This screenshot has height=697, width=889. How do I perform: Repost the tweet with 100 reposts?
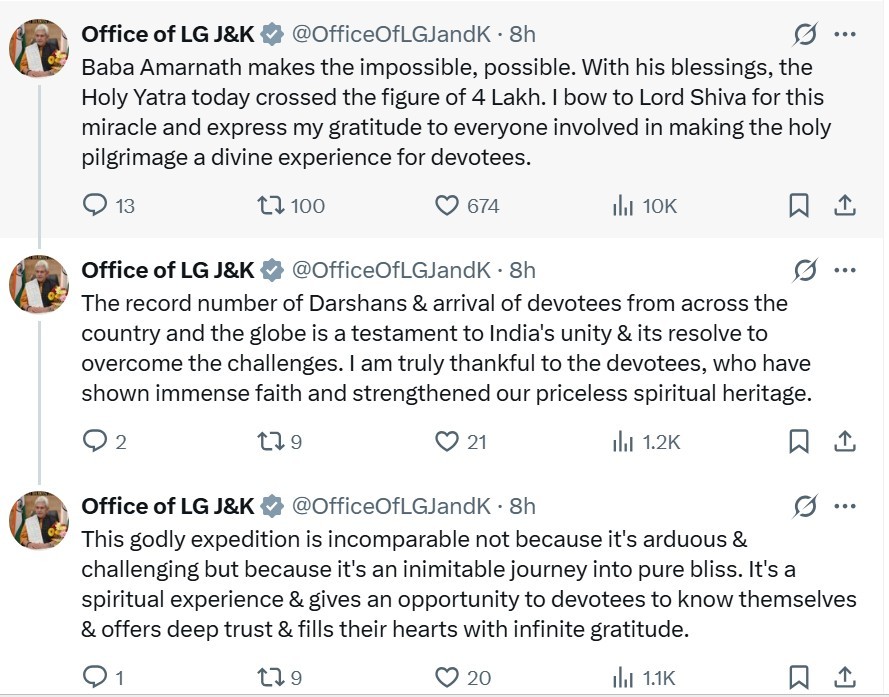pyautogui.click(x=269, y=205)
